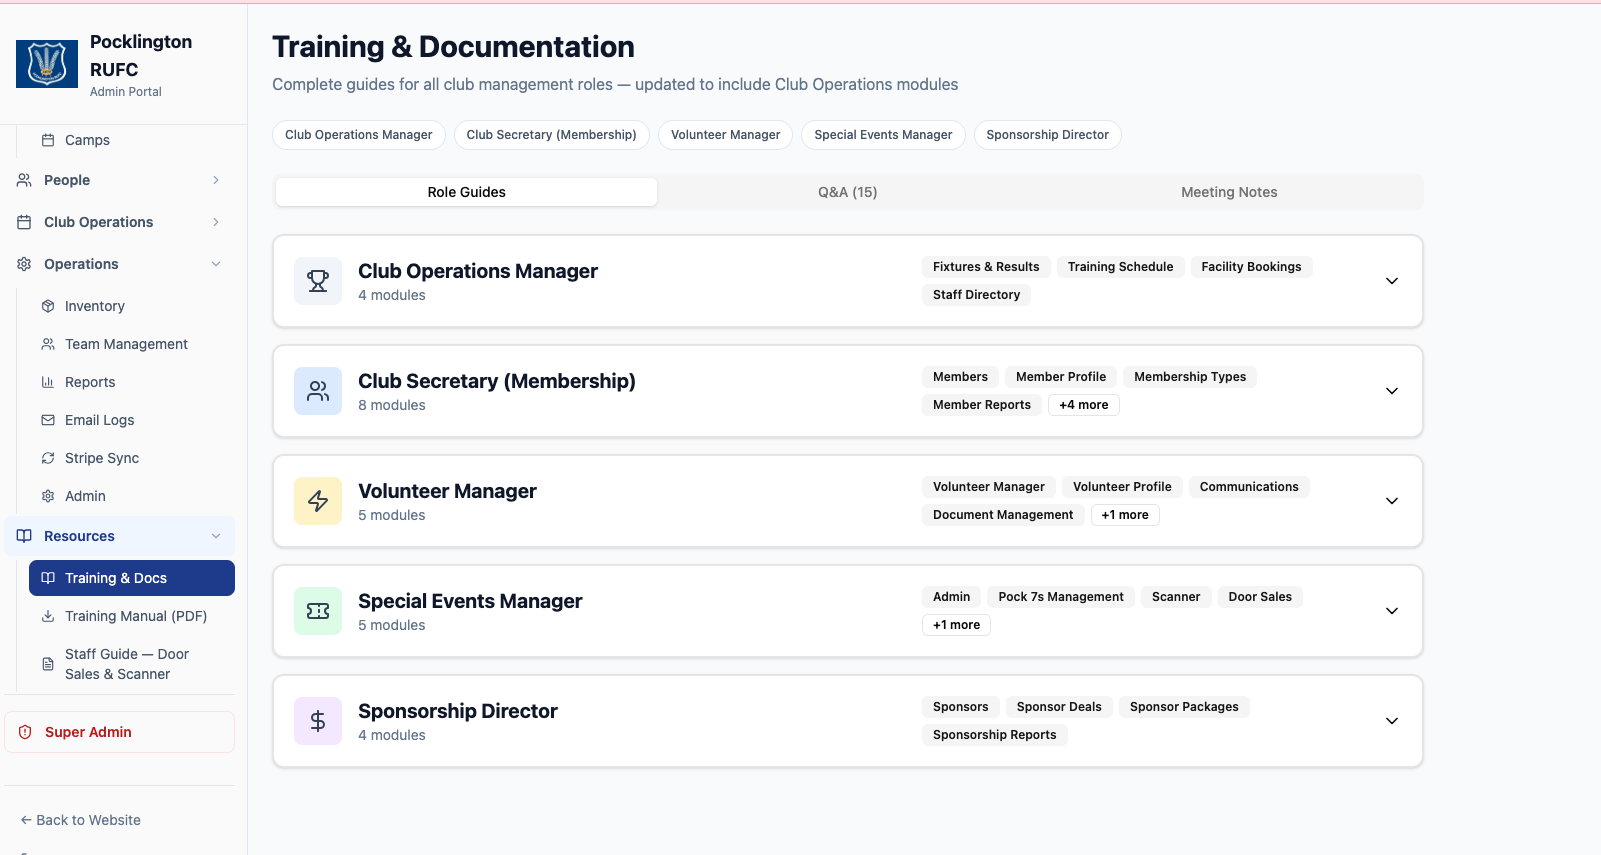Viewport: 1601px width, 855px height.
Task: Open Inventory in the sidebar
Action: click(132, 306)
